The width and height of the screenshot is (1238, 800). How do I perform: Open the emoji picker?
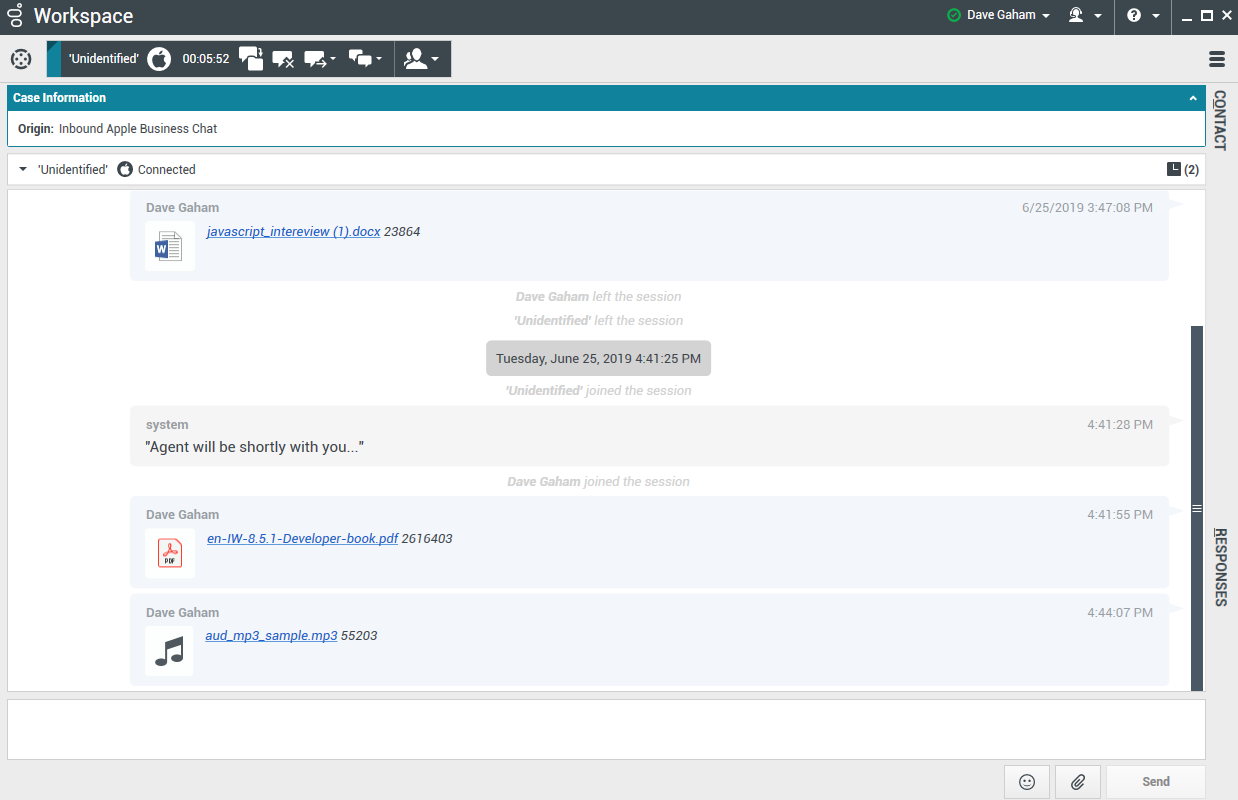pyautogui.click(x=1026, y=782)
